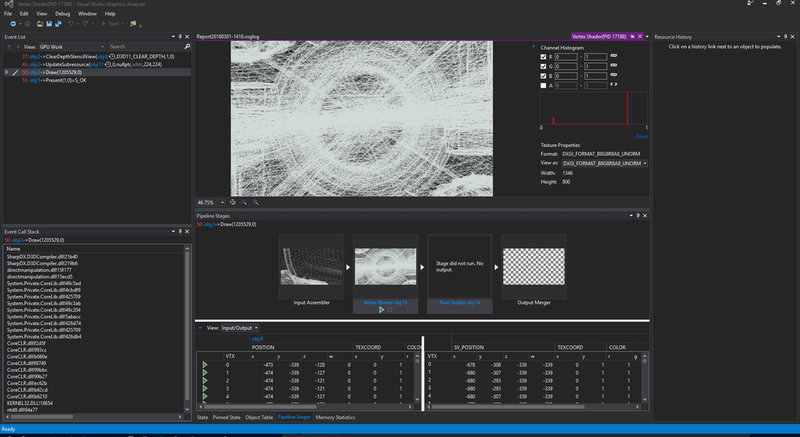Open the Debug menu
Viewport: 800px width, 437px height.
tap(62, 14)
